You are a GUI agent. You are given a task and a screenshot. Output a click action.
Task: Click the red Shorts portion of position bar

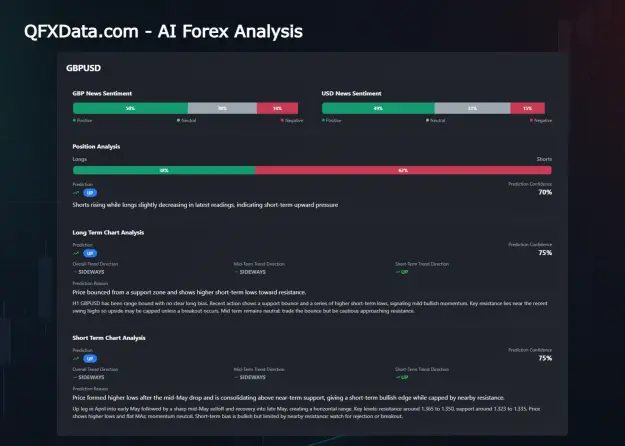403,171
